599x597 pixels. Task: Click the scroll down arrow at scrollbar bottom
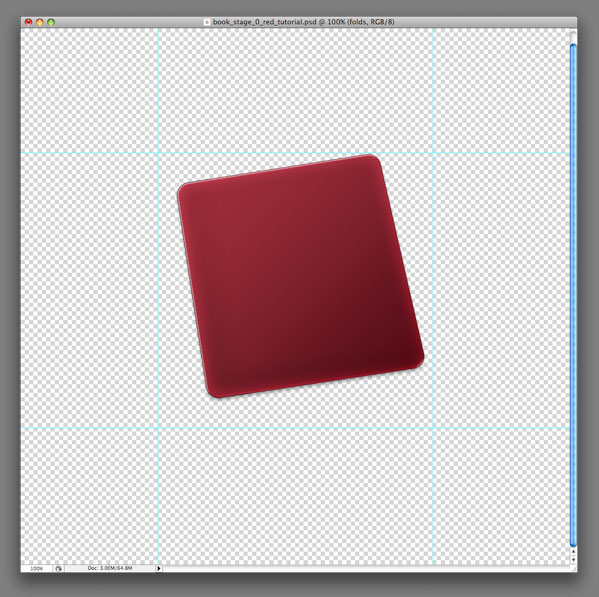(x=573, y=560)
